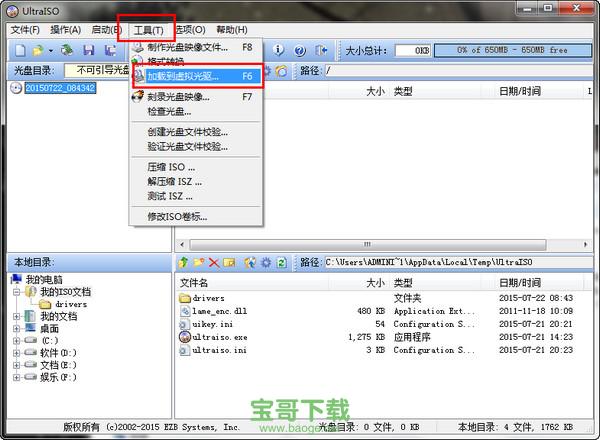Click the Save floppy disk icon

tap(89, 50)
